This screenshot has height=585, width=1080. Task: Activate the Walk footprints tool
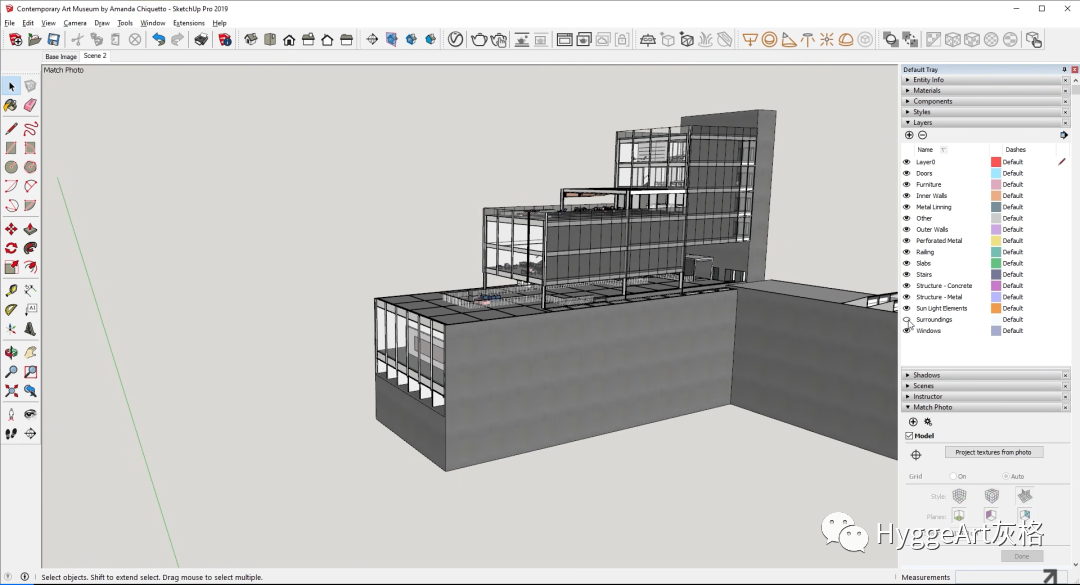tap(11, 433)
